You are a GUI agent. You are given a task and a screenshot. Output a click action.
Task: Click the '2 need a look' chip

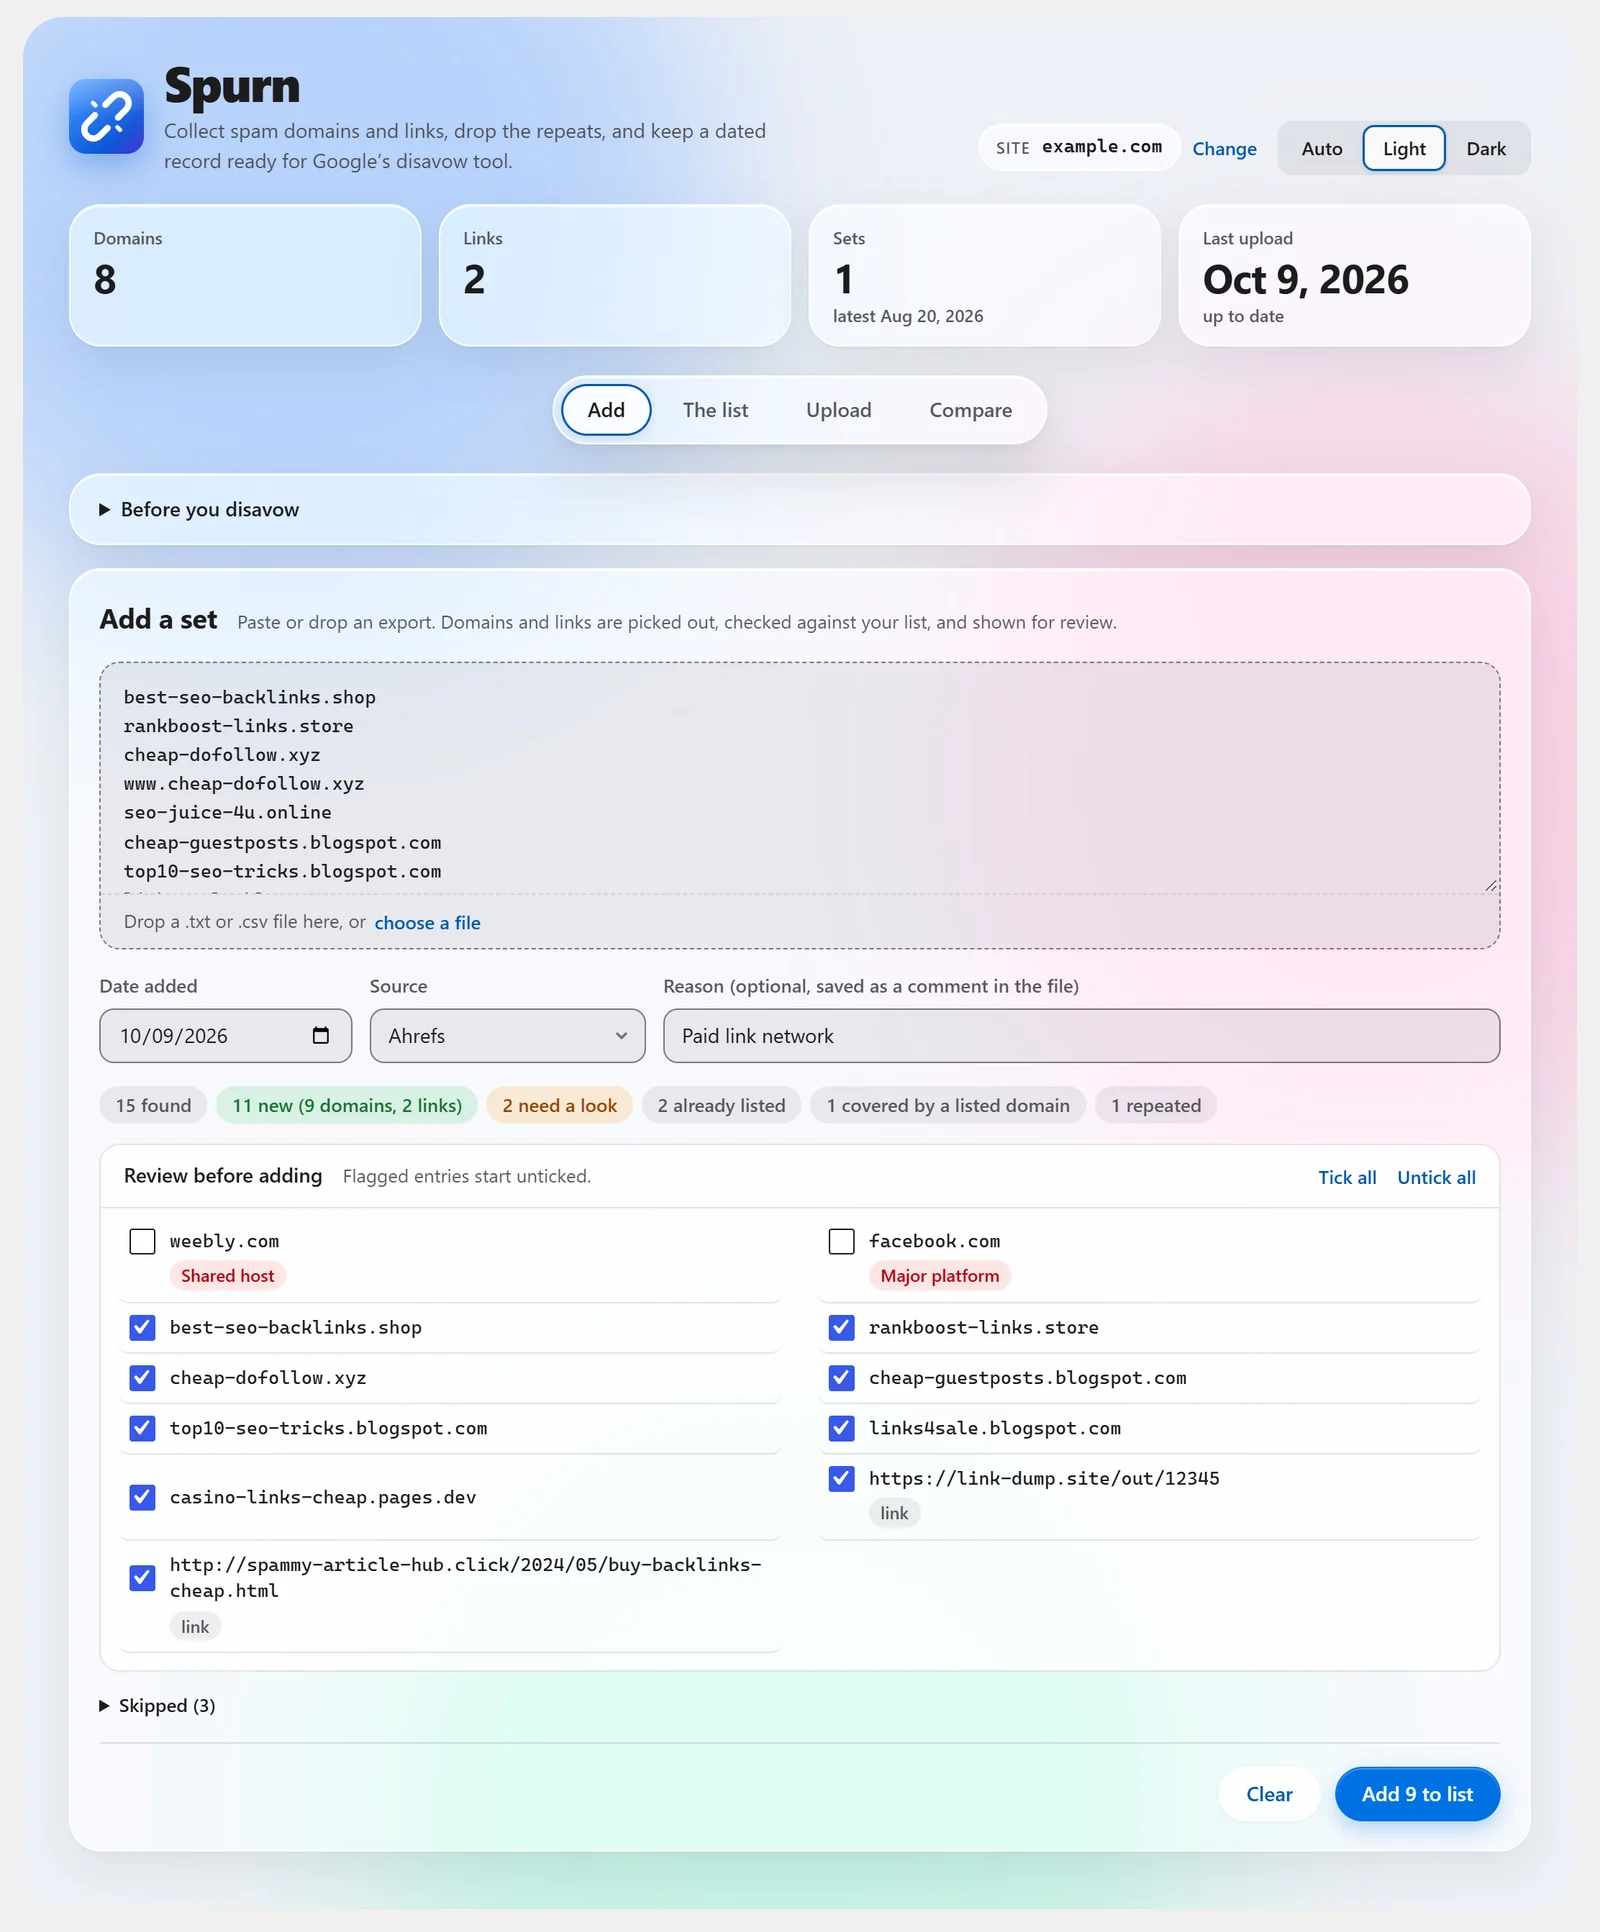coord(559,1105)
